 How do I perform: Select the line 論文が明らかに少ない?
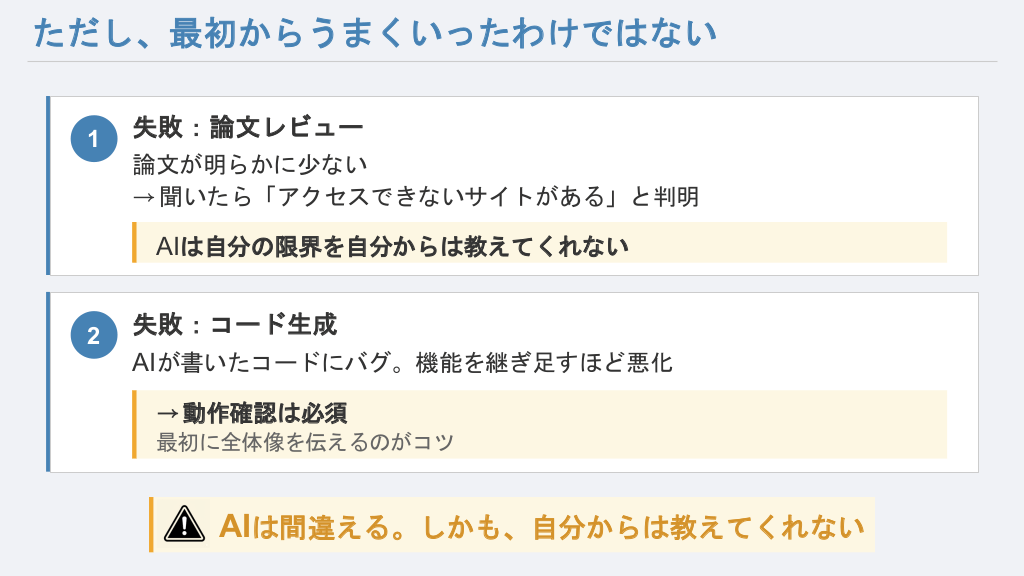250,164
